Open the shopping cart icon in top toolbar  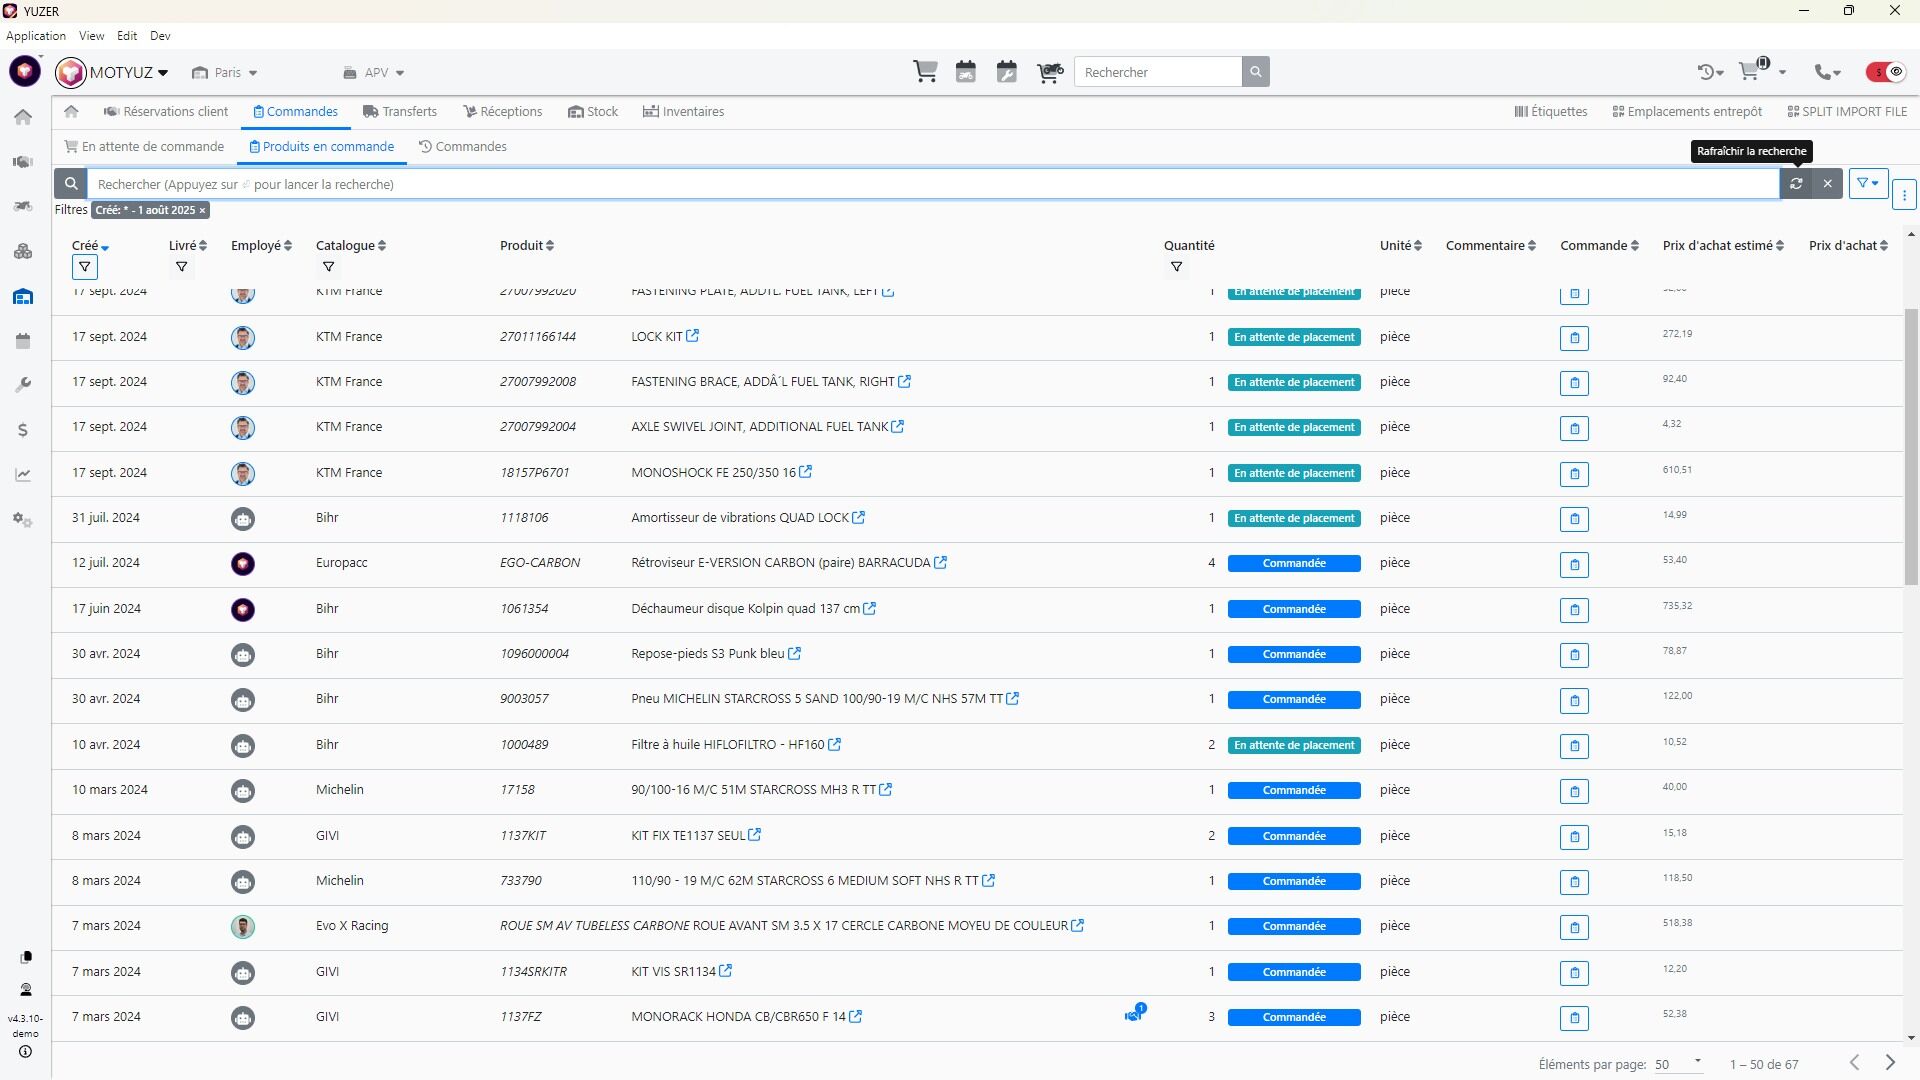pyautogui.click(x=925, y=72)
